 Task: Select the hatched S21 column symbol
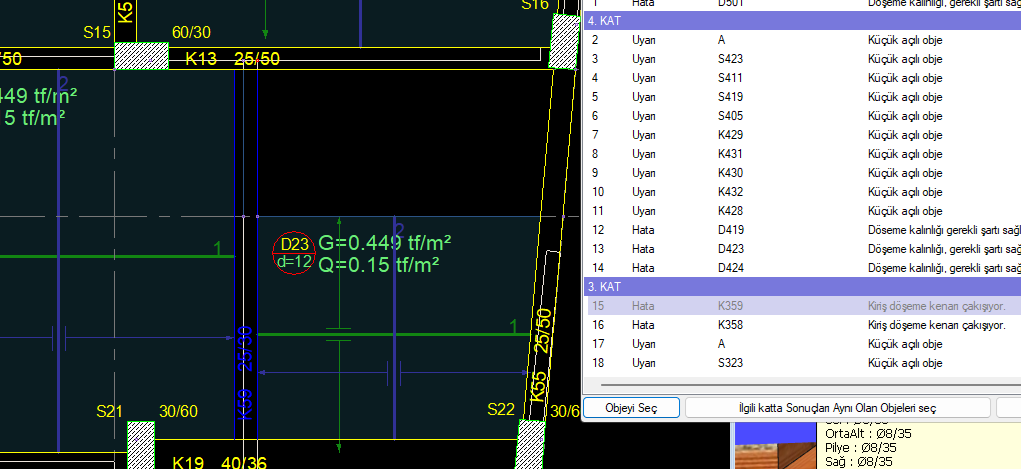pyautogui.click(x=140, y=444)
